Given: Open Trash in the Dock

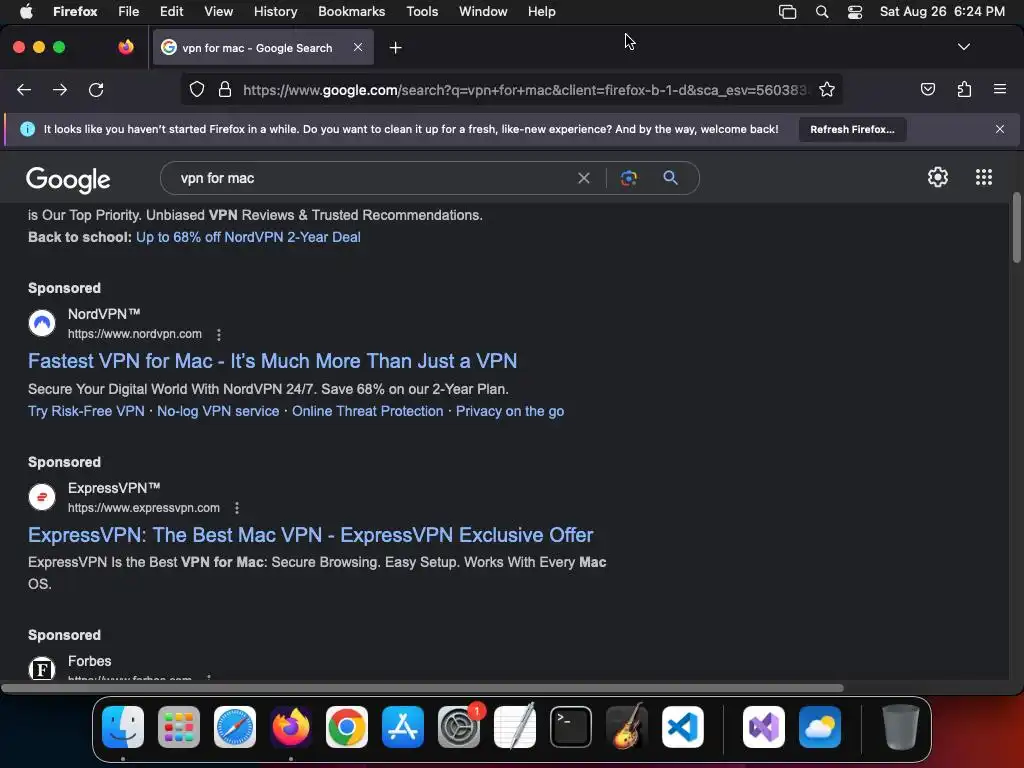Looking at the screenshot, I should pos(901,727).
